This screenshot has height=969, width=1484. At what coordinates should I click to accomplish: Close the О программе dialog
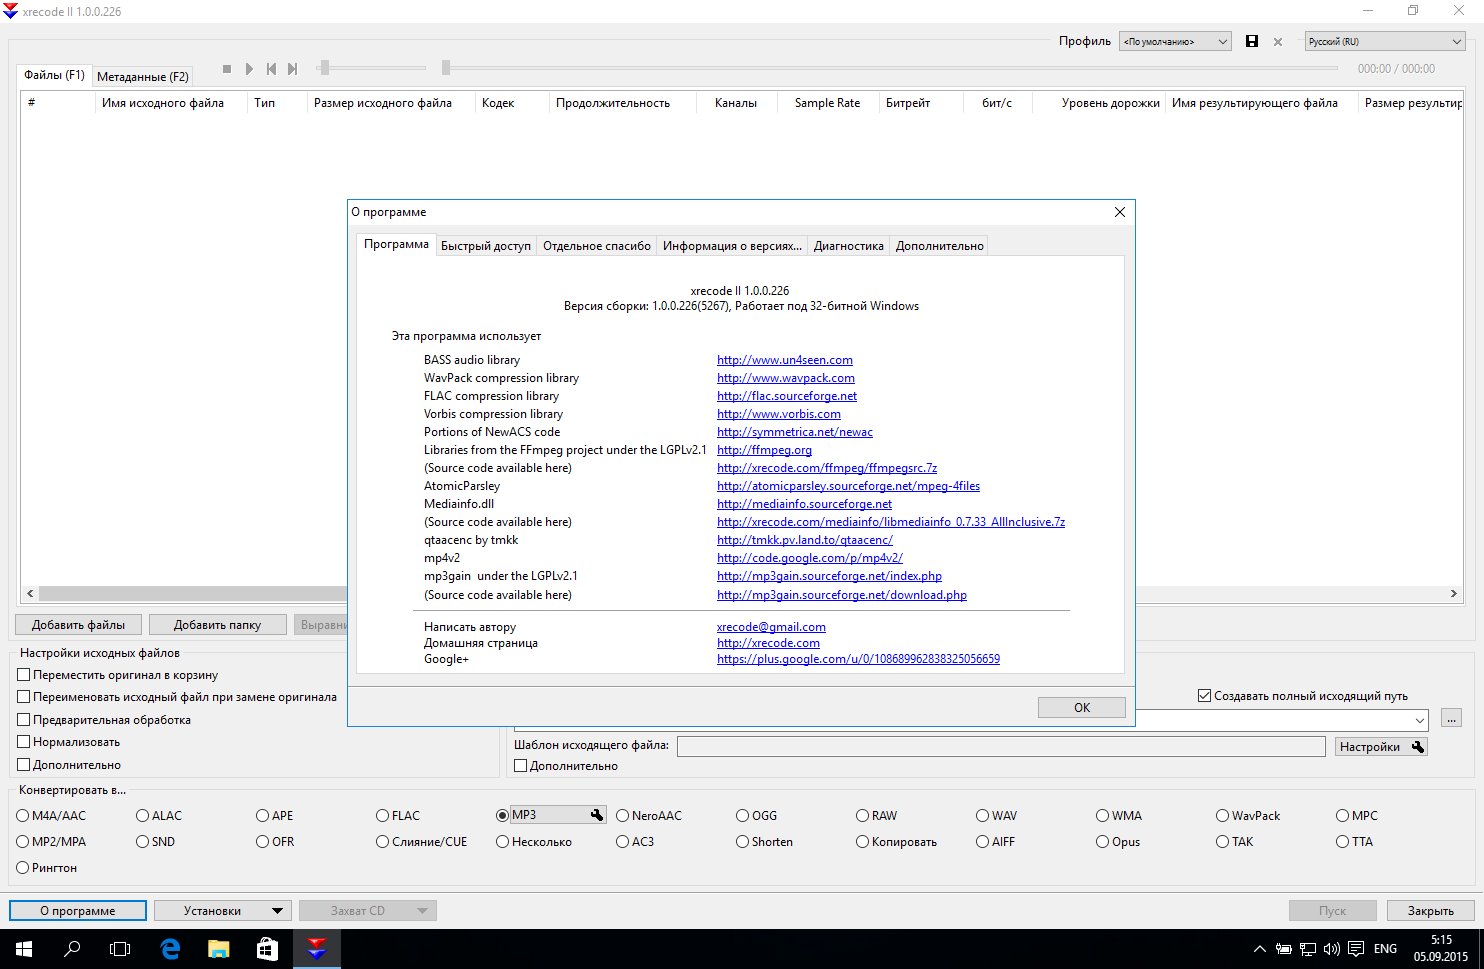tap(1120, 212)
